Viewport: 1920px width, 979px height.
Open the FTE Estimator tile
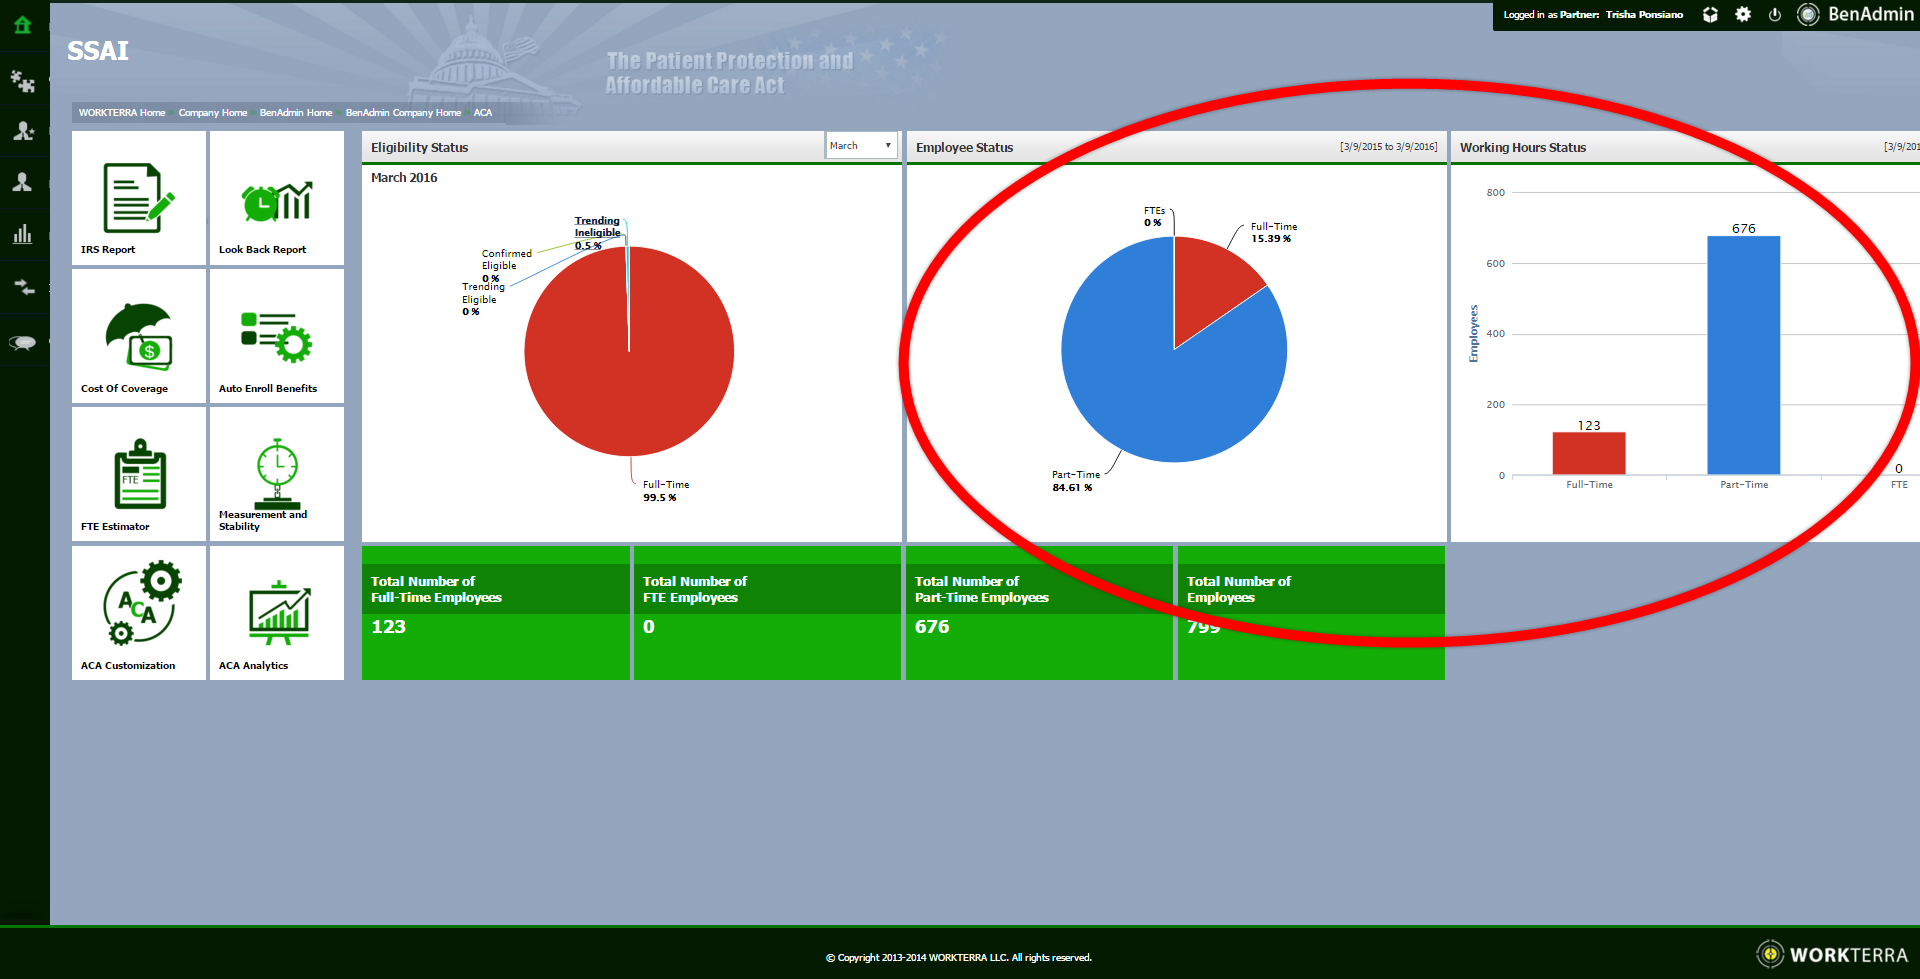pyautogui.click(x=139, y=475)
